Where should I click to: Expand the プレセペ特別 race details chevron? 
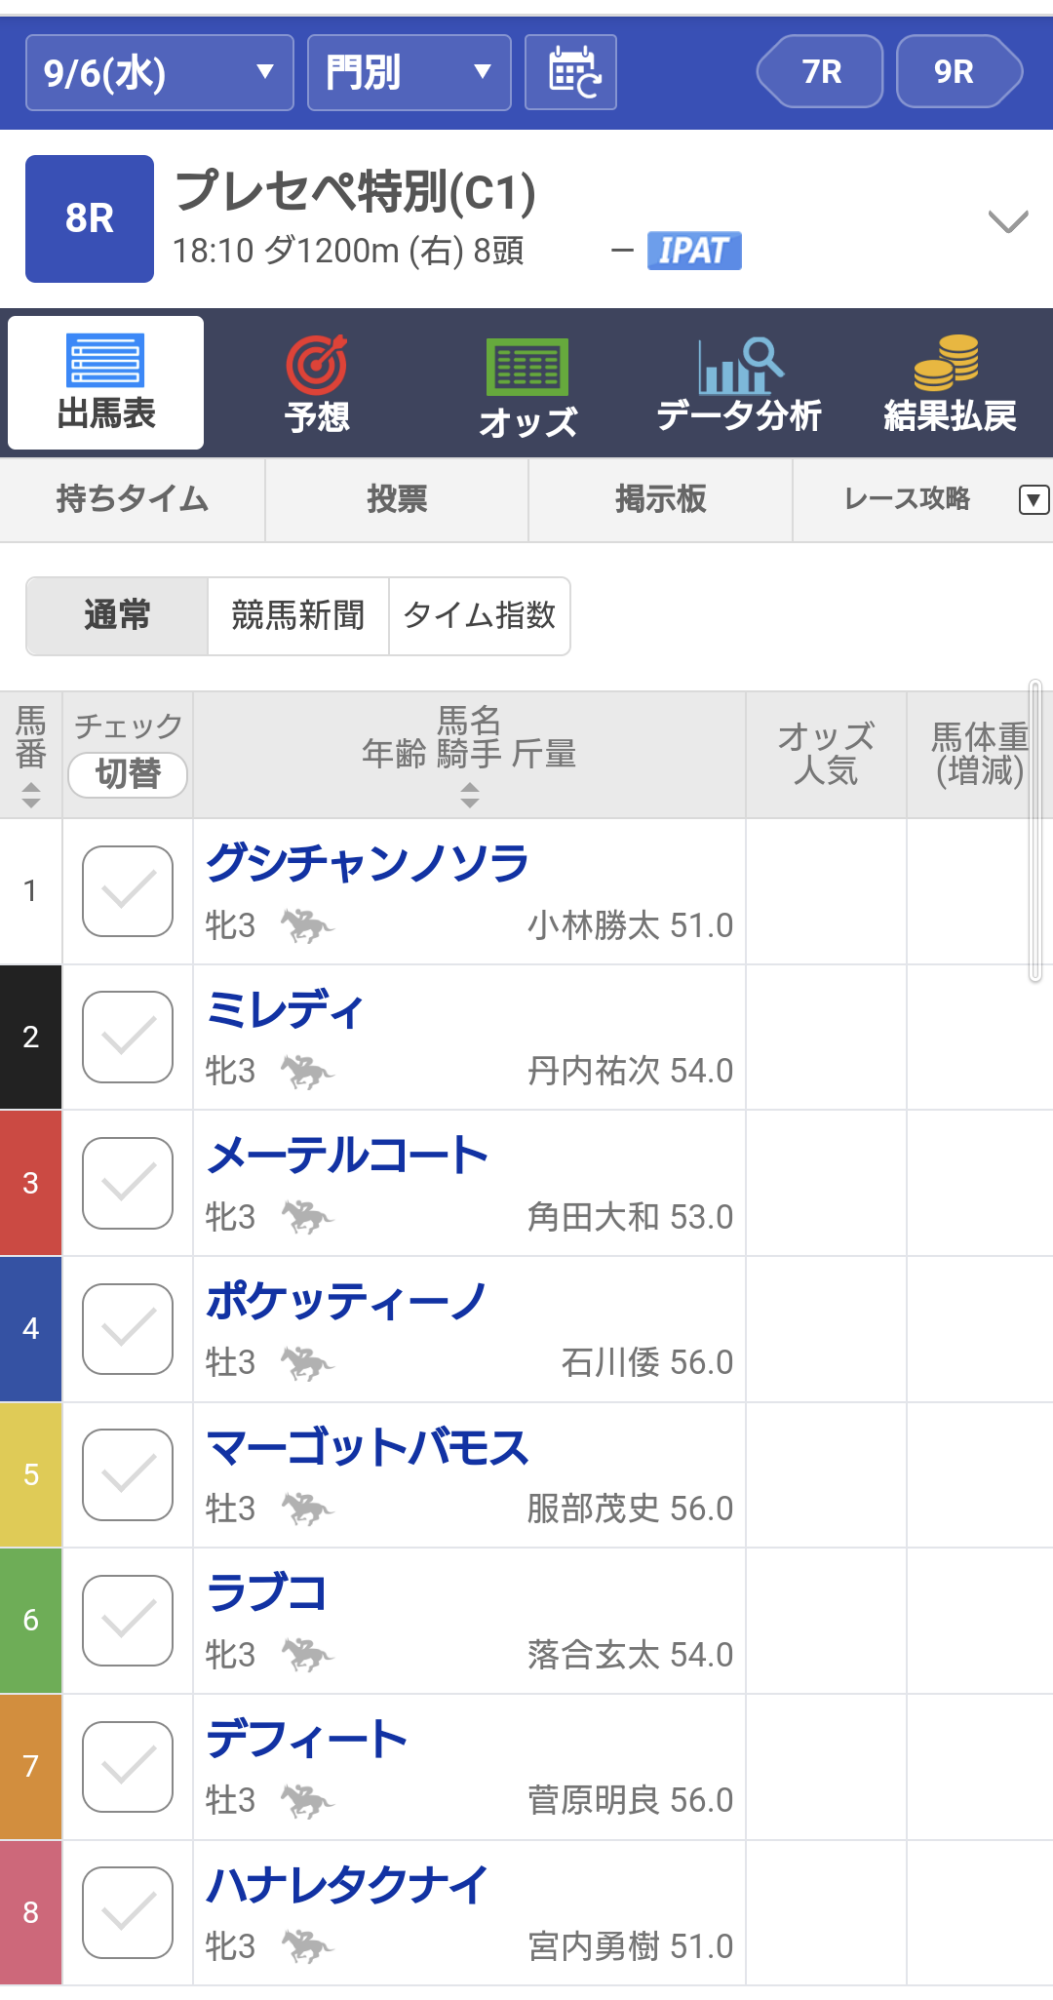pyautogui.click(x=1007, y=221)
